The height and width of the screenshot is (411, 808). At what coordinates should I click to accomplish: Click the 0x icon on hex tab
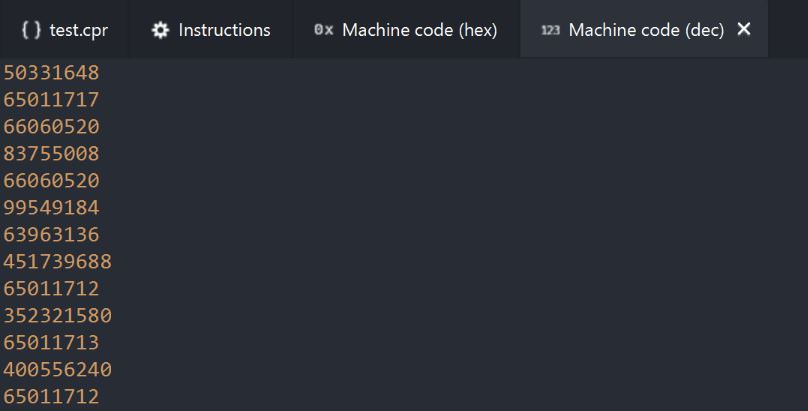[x=323, y=30]
